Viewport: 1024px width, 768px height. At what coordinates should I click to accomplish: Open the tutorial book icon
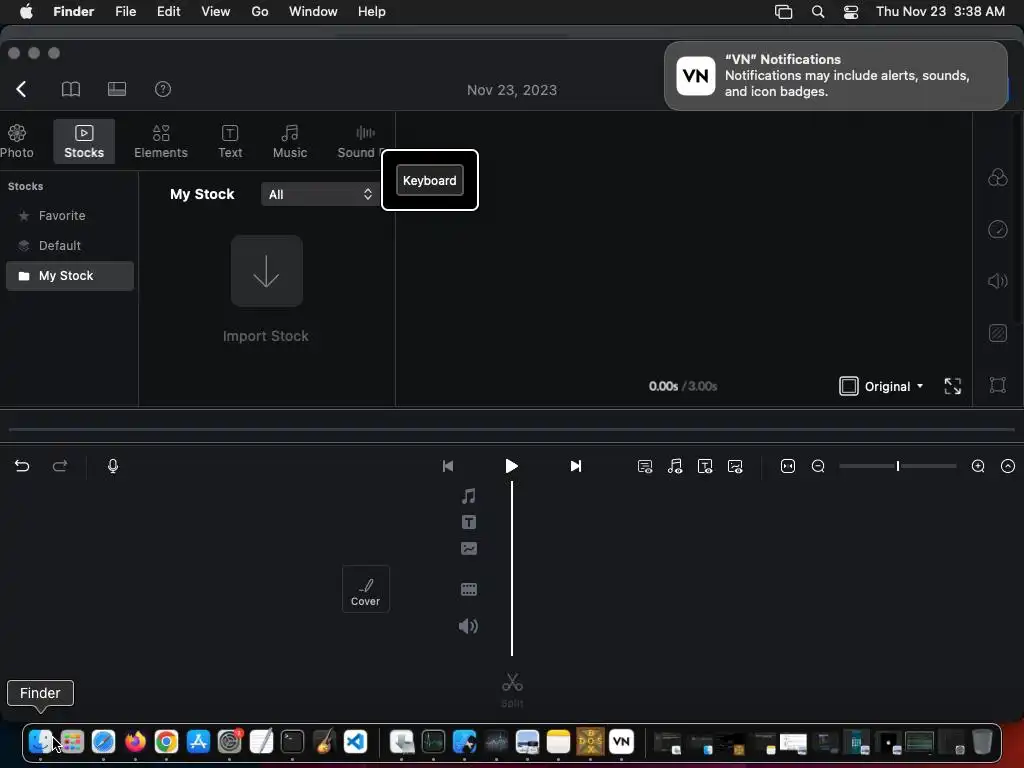[x=71, y=89]
